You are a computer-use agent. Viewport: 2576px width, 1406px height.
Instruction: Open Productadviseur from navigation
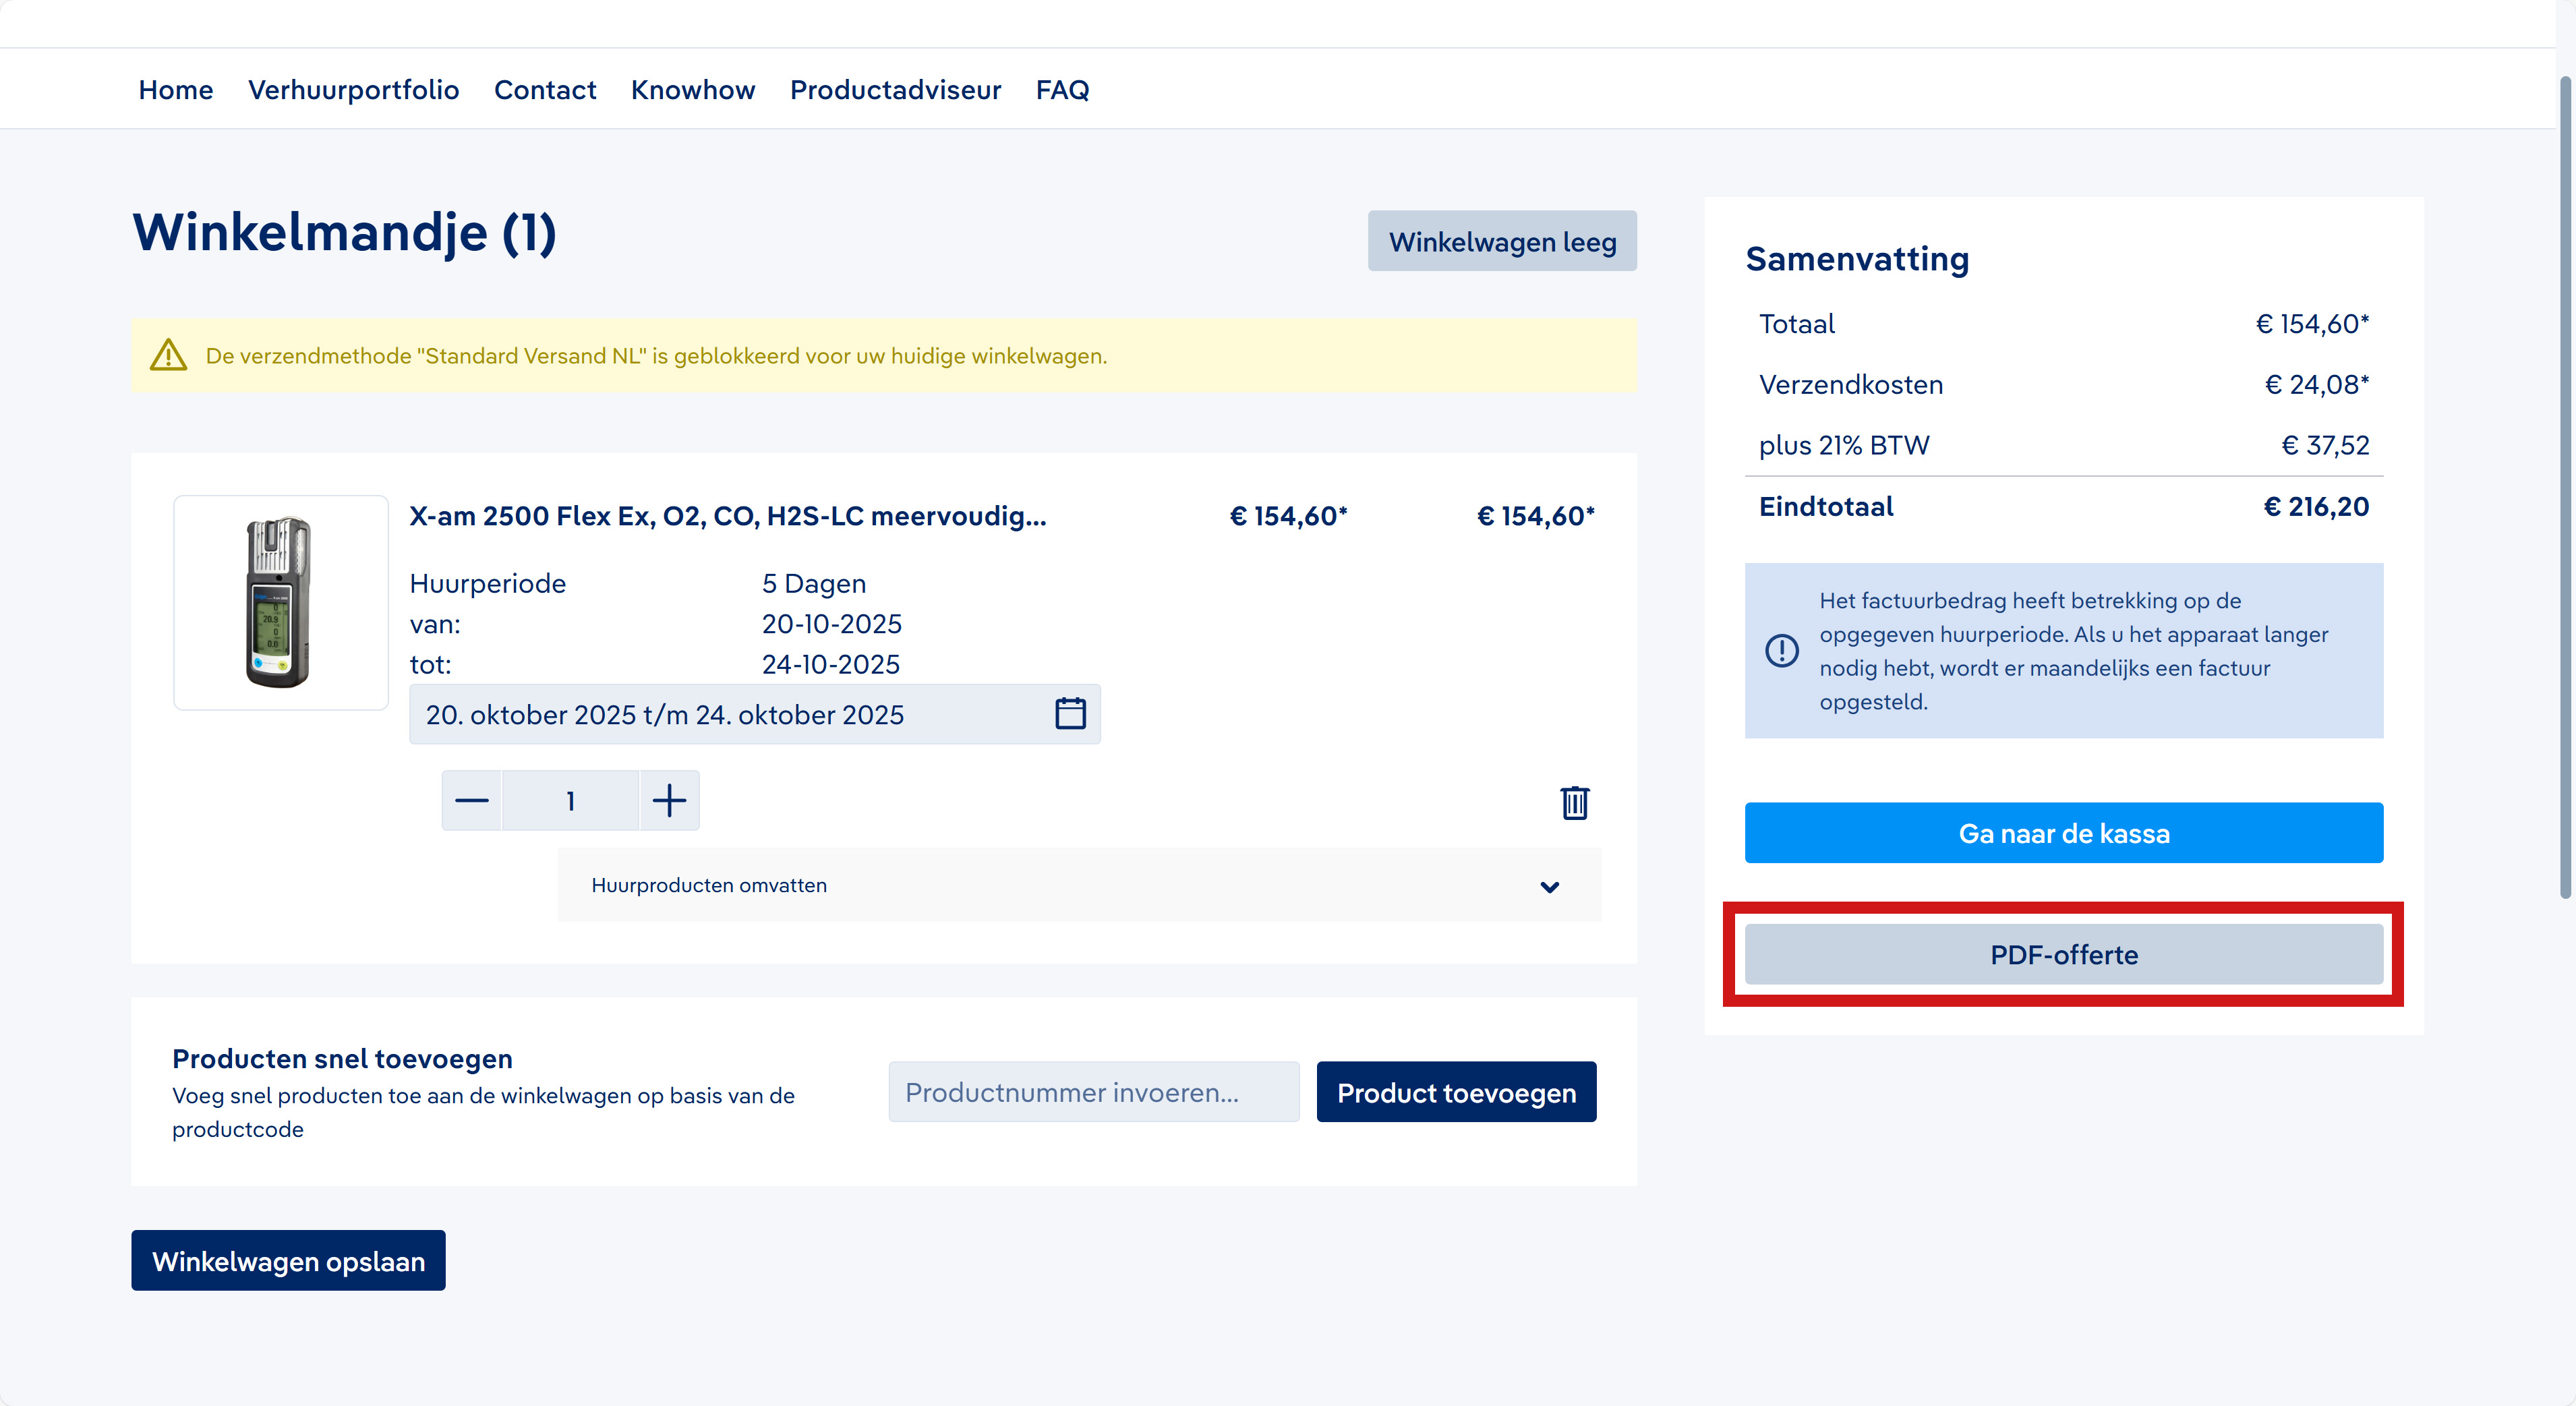coord(895,90)
